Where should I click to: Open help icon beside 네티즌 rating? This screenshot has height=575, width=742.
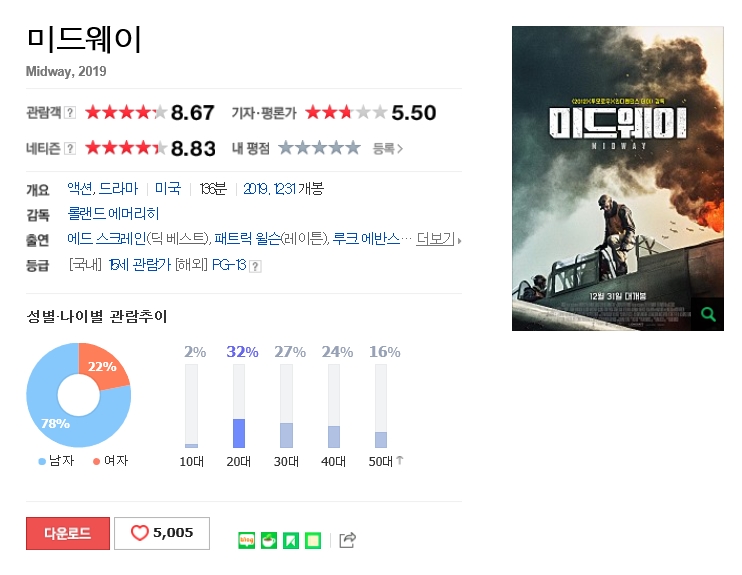click(70, 149)
